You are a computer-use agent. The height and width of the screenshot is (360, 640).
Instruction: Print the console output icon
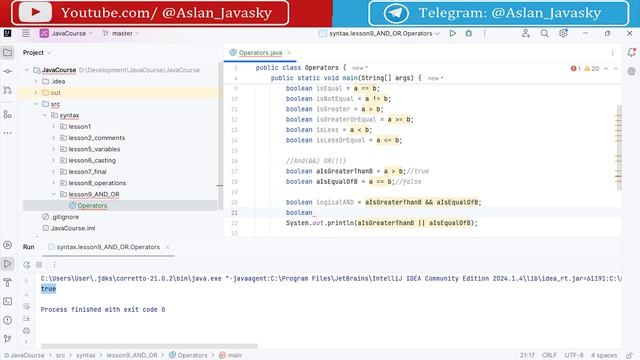[27, 331]
